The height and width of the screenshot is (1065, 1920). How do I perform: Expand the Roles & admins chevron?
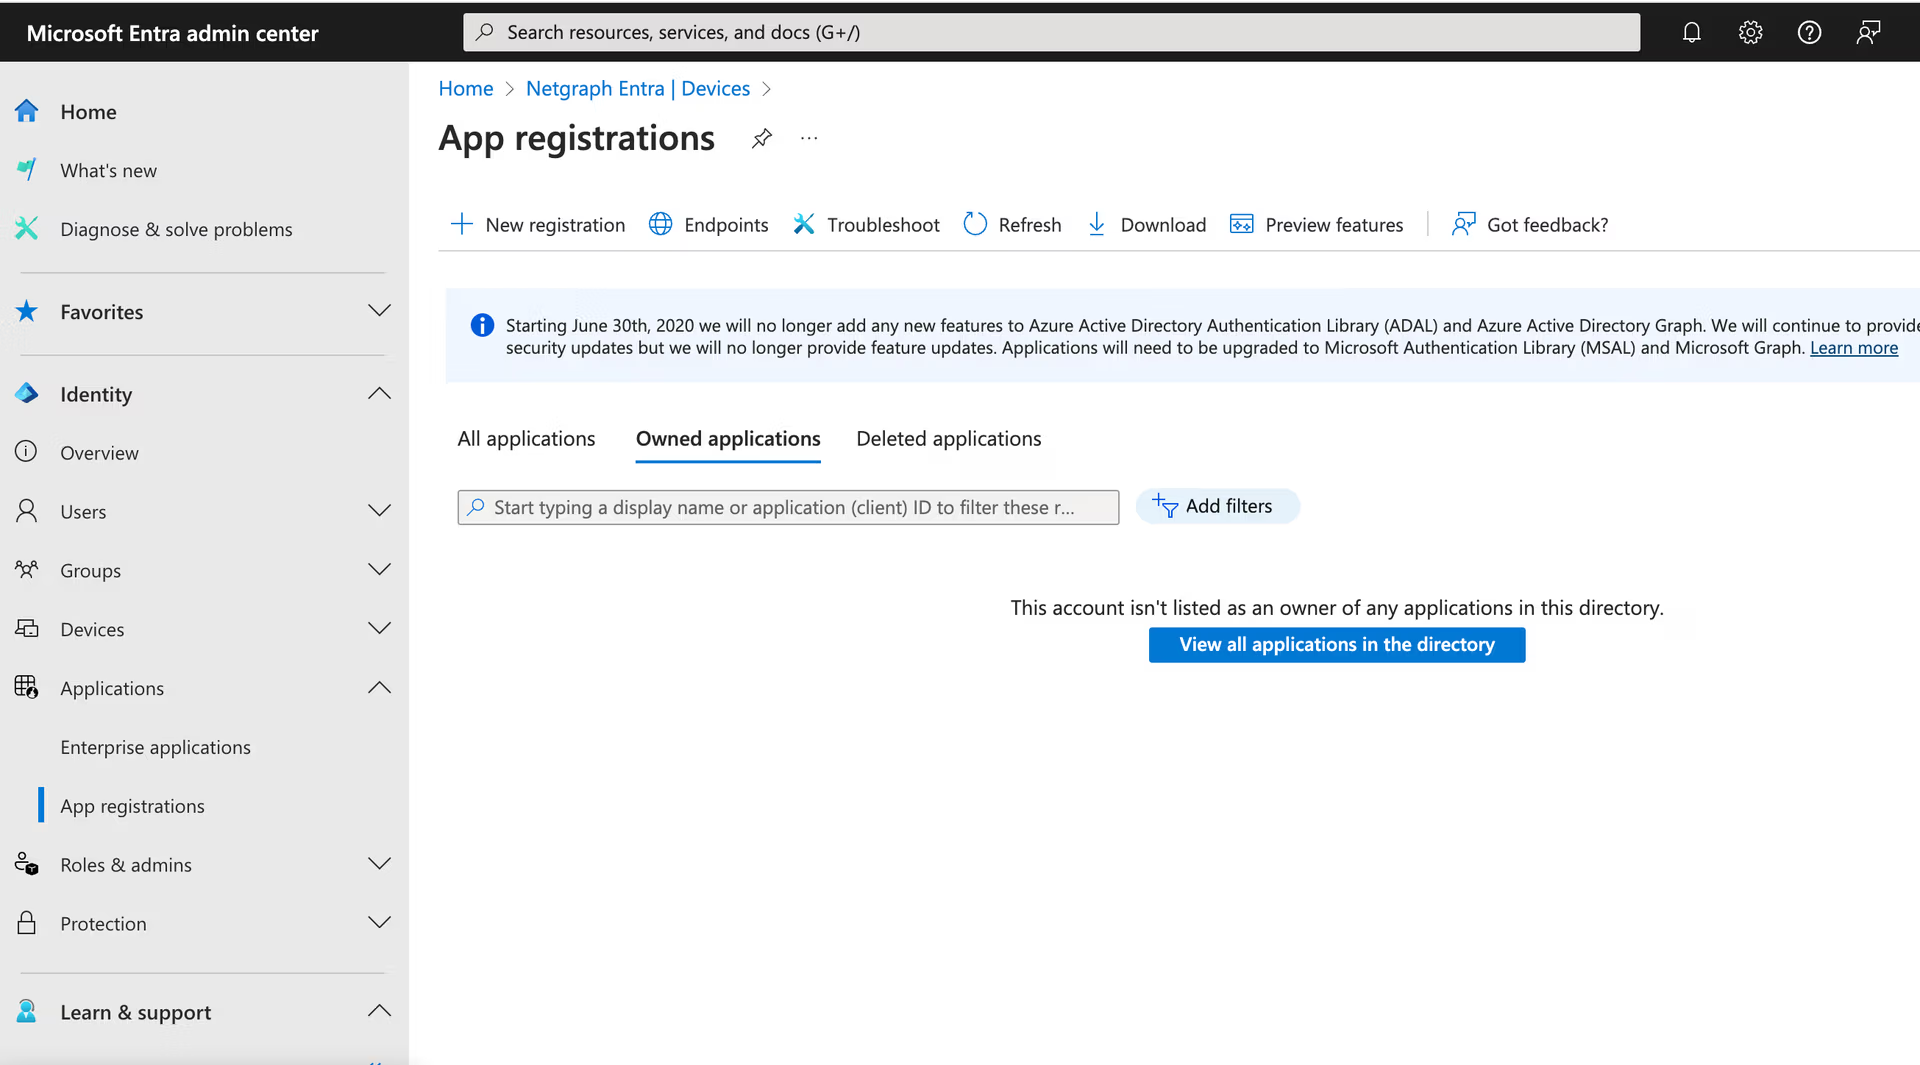coord(379,864)
